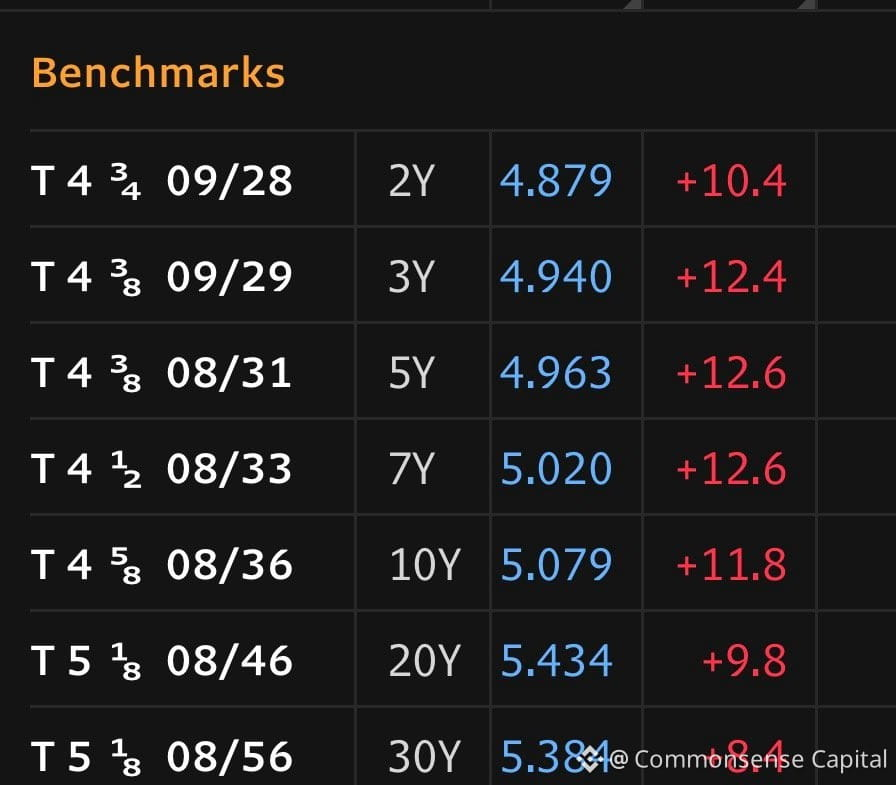
Task: Click the Benchmarks section heading
Action: pyautogui.click(x=158, y=73)
